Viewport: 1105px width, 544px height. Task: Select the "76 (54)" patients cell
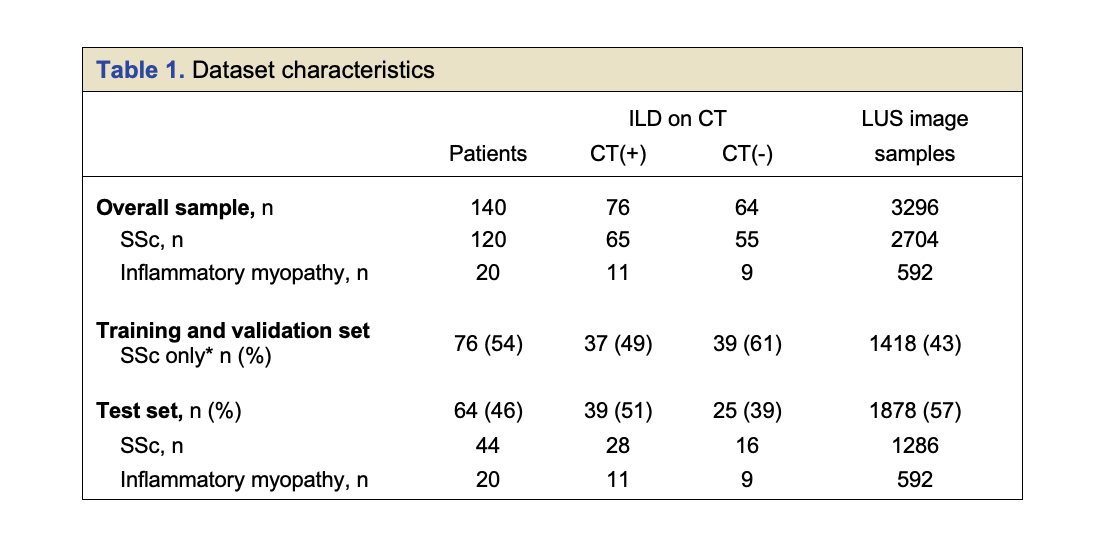click(488, 344)
